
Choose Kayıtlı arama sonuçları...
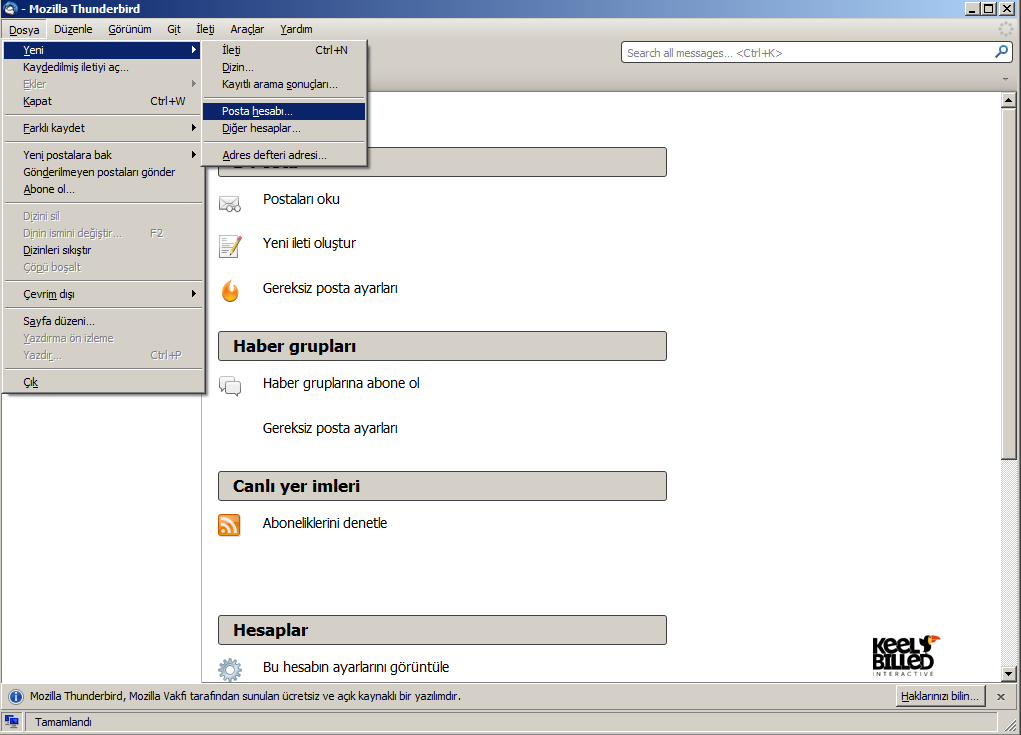click(284, 84)
